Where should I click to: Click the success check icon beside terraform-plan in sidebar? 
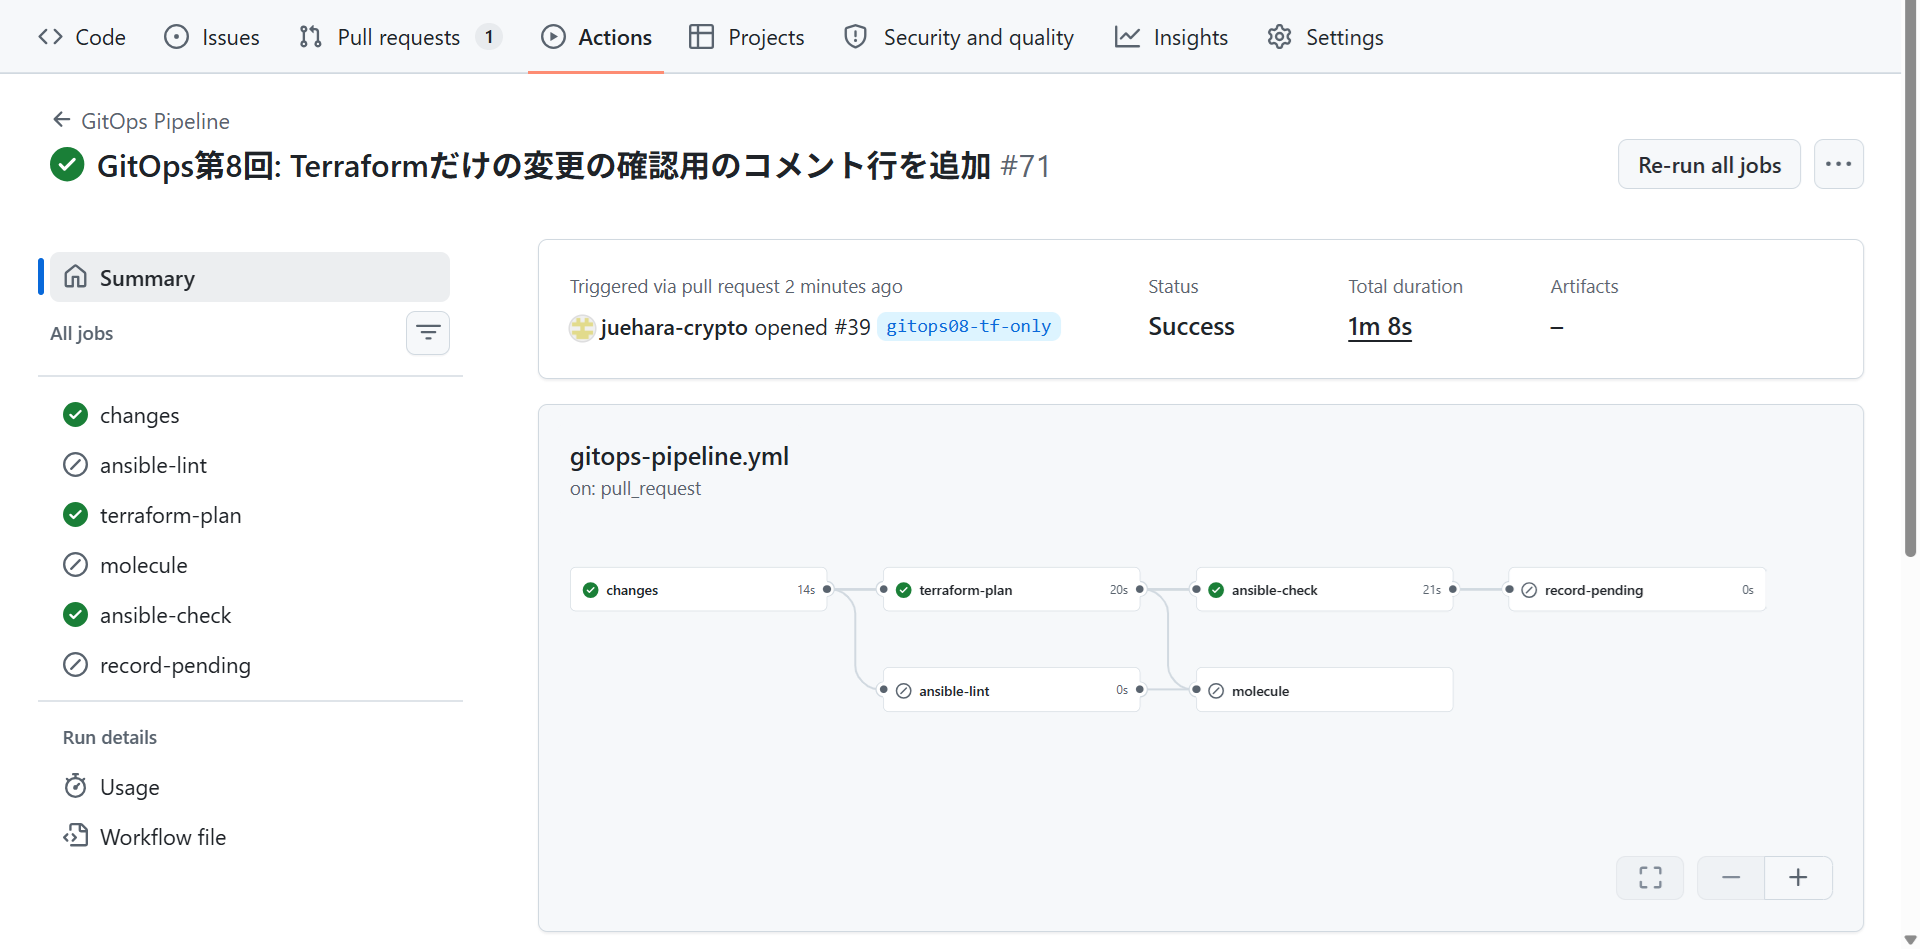pos(75,515)
